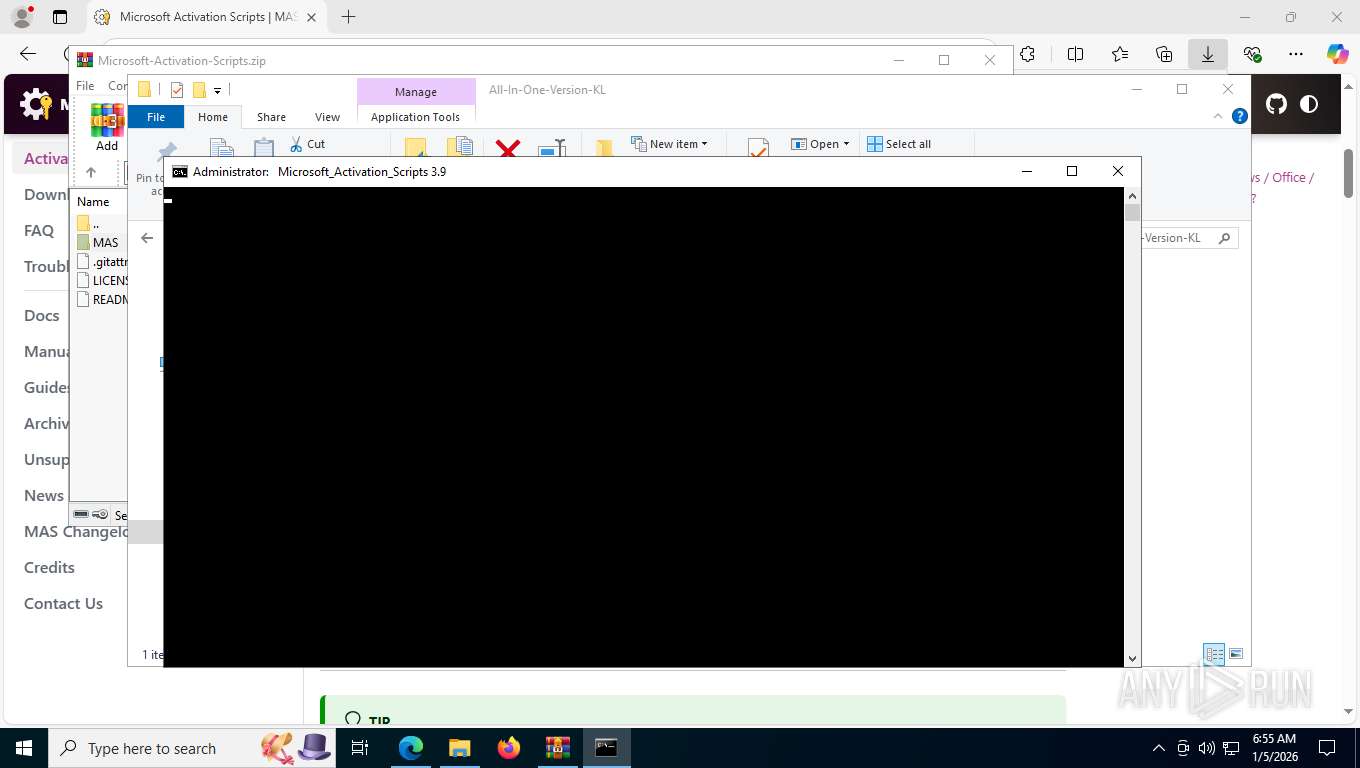
Task: Open the Open dropdown in Explorer ribbon
Action: [x=820, y=144]
